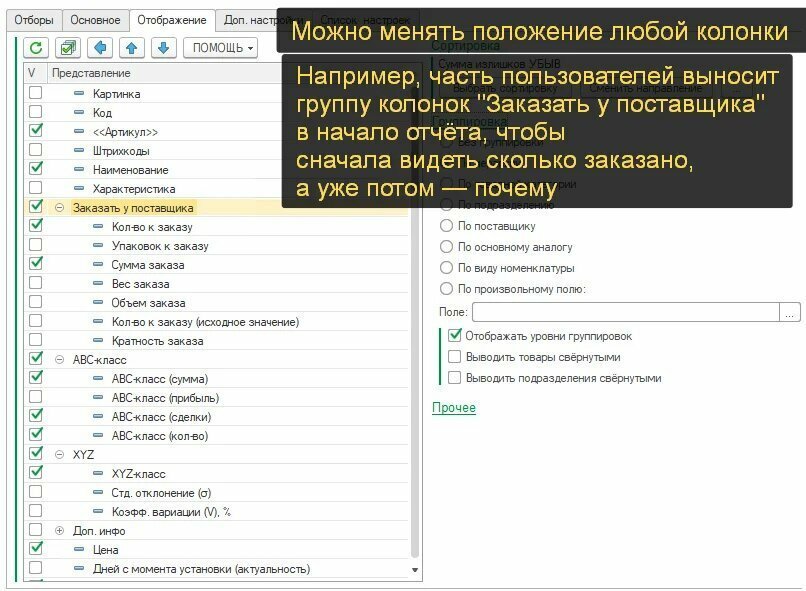Enable the Код column checkbox
806x591 pixels.
click(x=35, y=112)
